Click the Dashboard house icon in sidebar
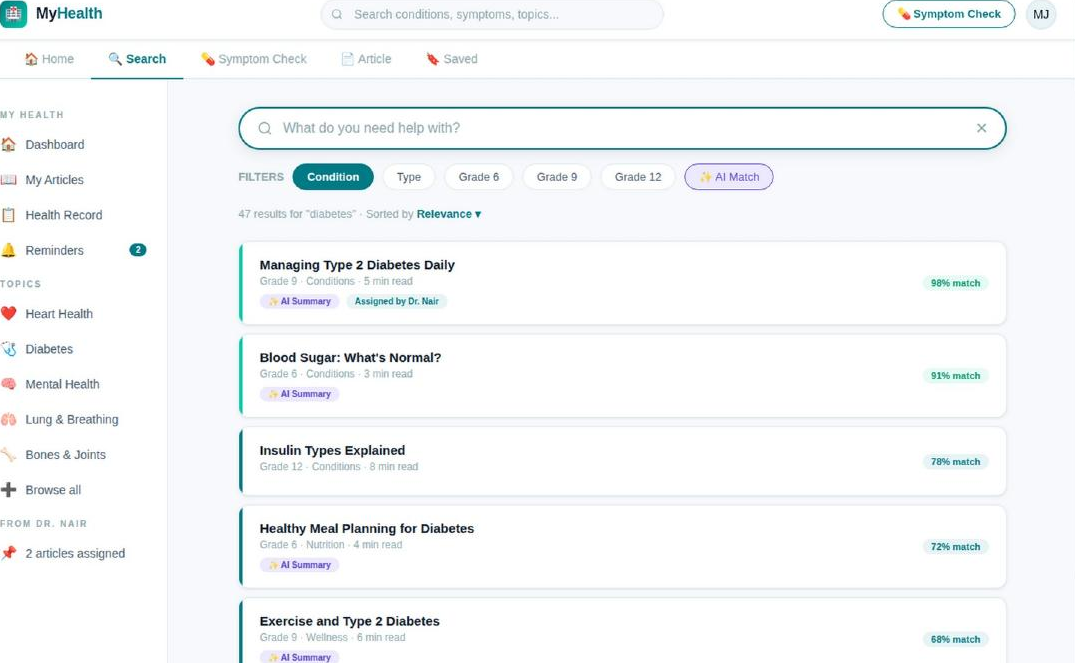Screen dimensions: 1075x663 point(8,145)
